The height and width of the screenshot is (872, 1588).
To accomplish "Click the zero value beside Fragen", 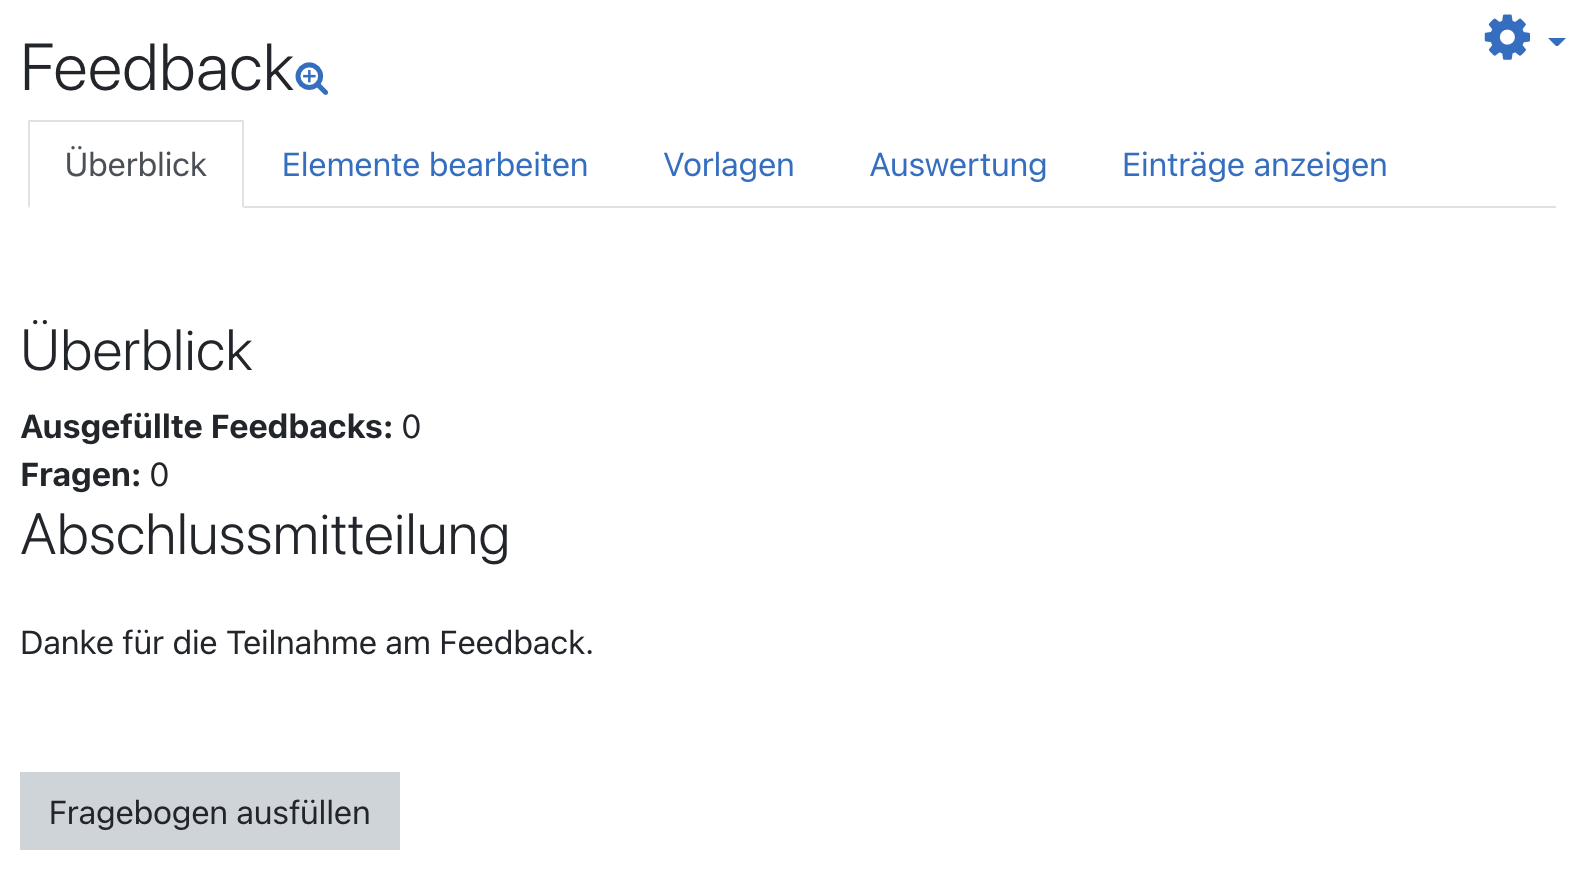I will 159,475.
